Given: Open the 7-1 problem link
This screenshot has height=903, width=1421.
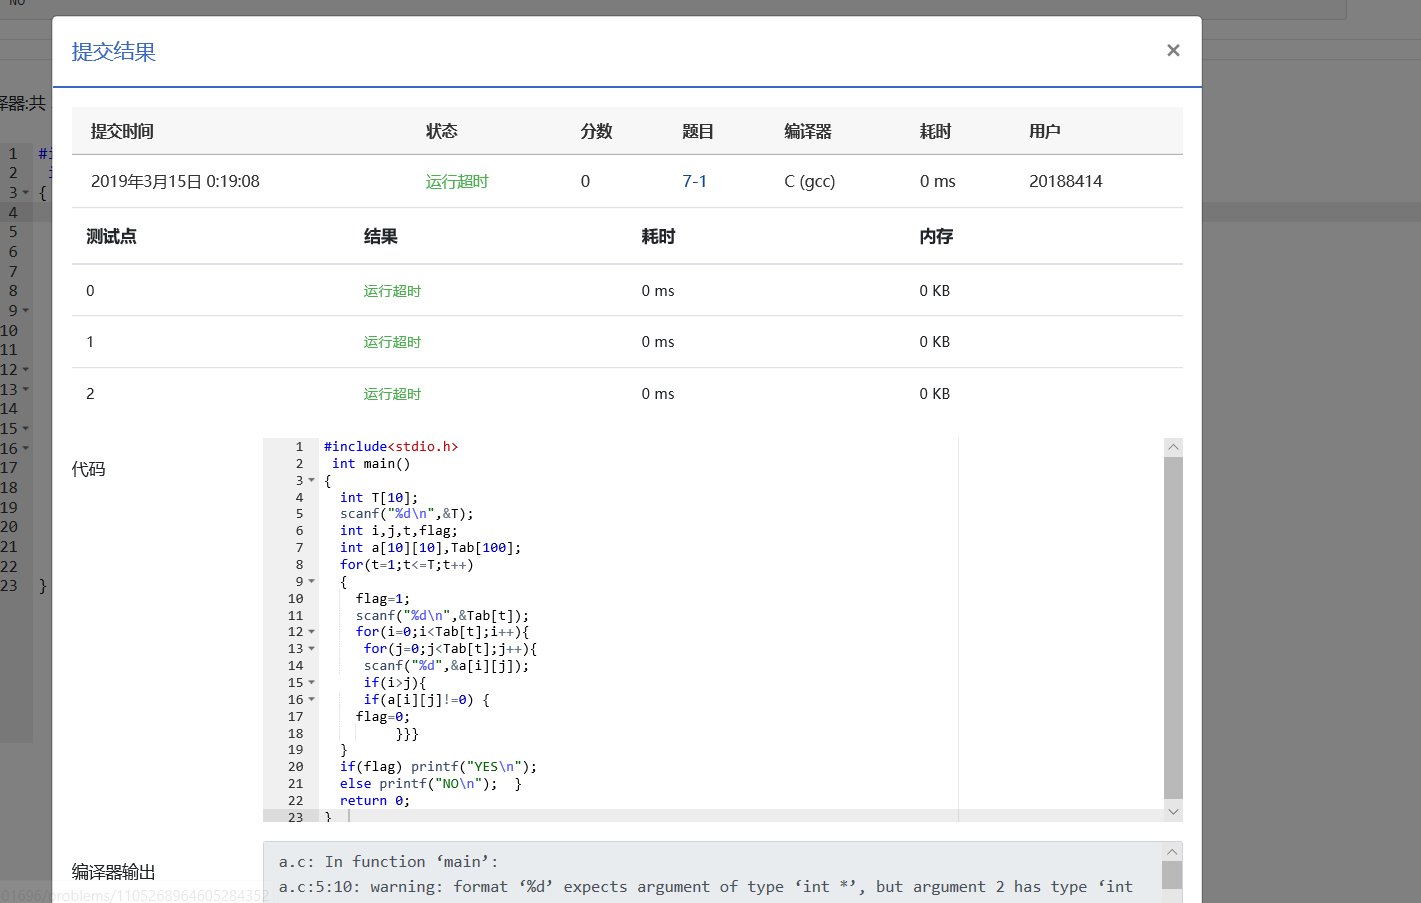Looking at the screenshot, I should click(694, 181).
